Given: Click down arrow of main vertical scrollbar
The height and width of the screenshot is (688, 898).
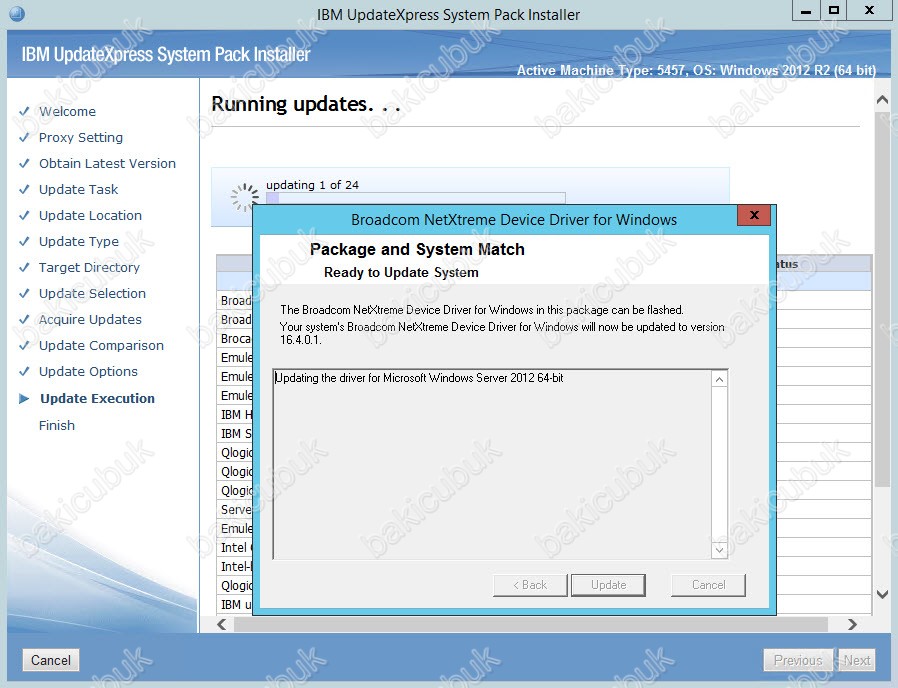Looking at the screenshot, I should point(883,595).
